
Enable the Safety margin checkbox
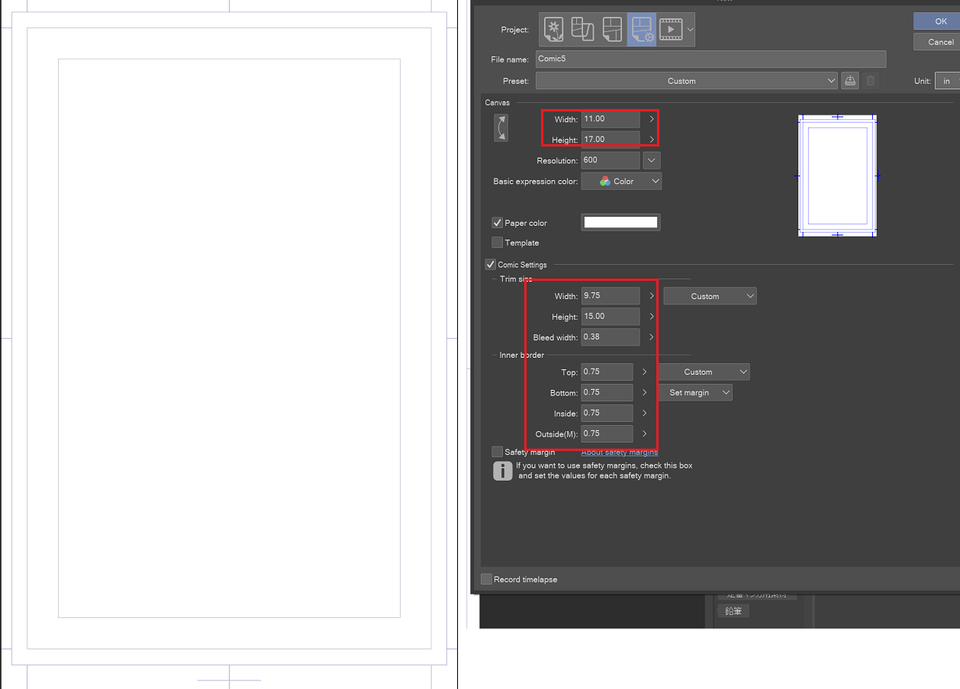point(497,452)
